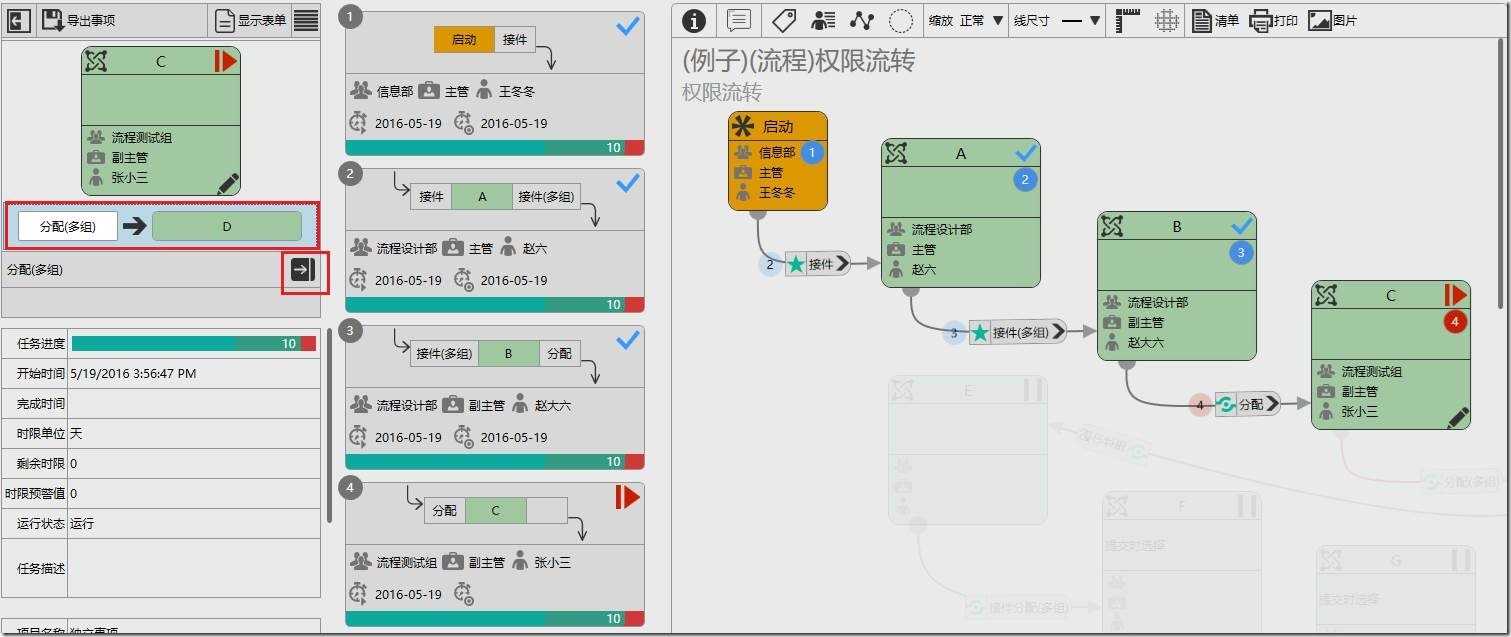Viewport: 1511px width, 637px height.
Task: Select the green C box in history step 4
Action: [x=495, y=510]
